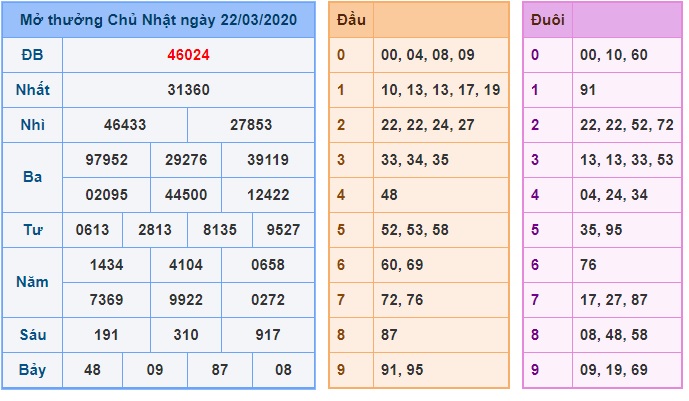Select fifth prize number 4104
689x401 pixels.
coord(186,265)
